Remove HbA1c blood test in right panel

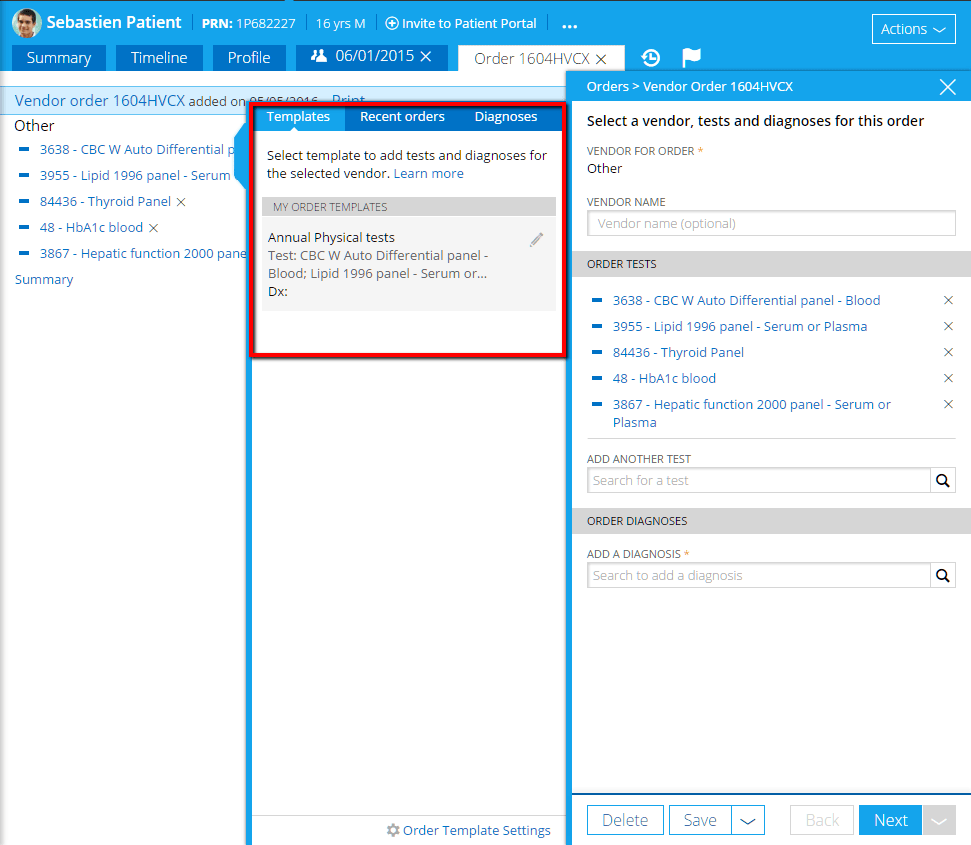[948, 378]
